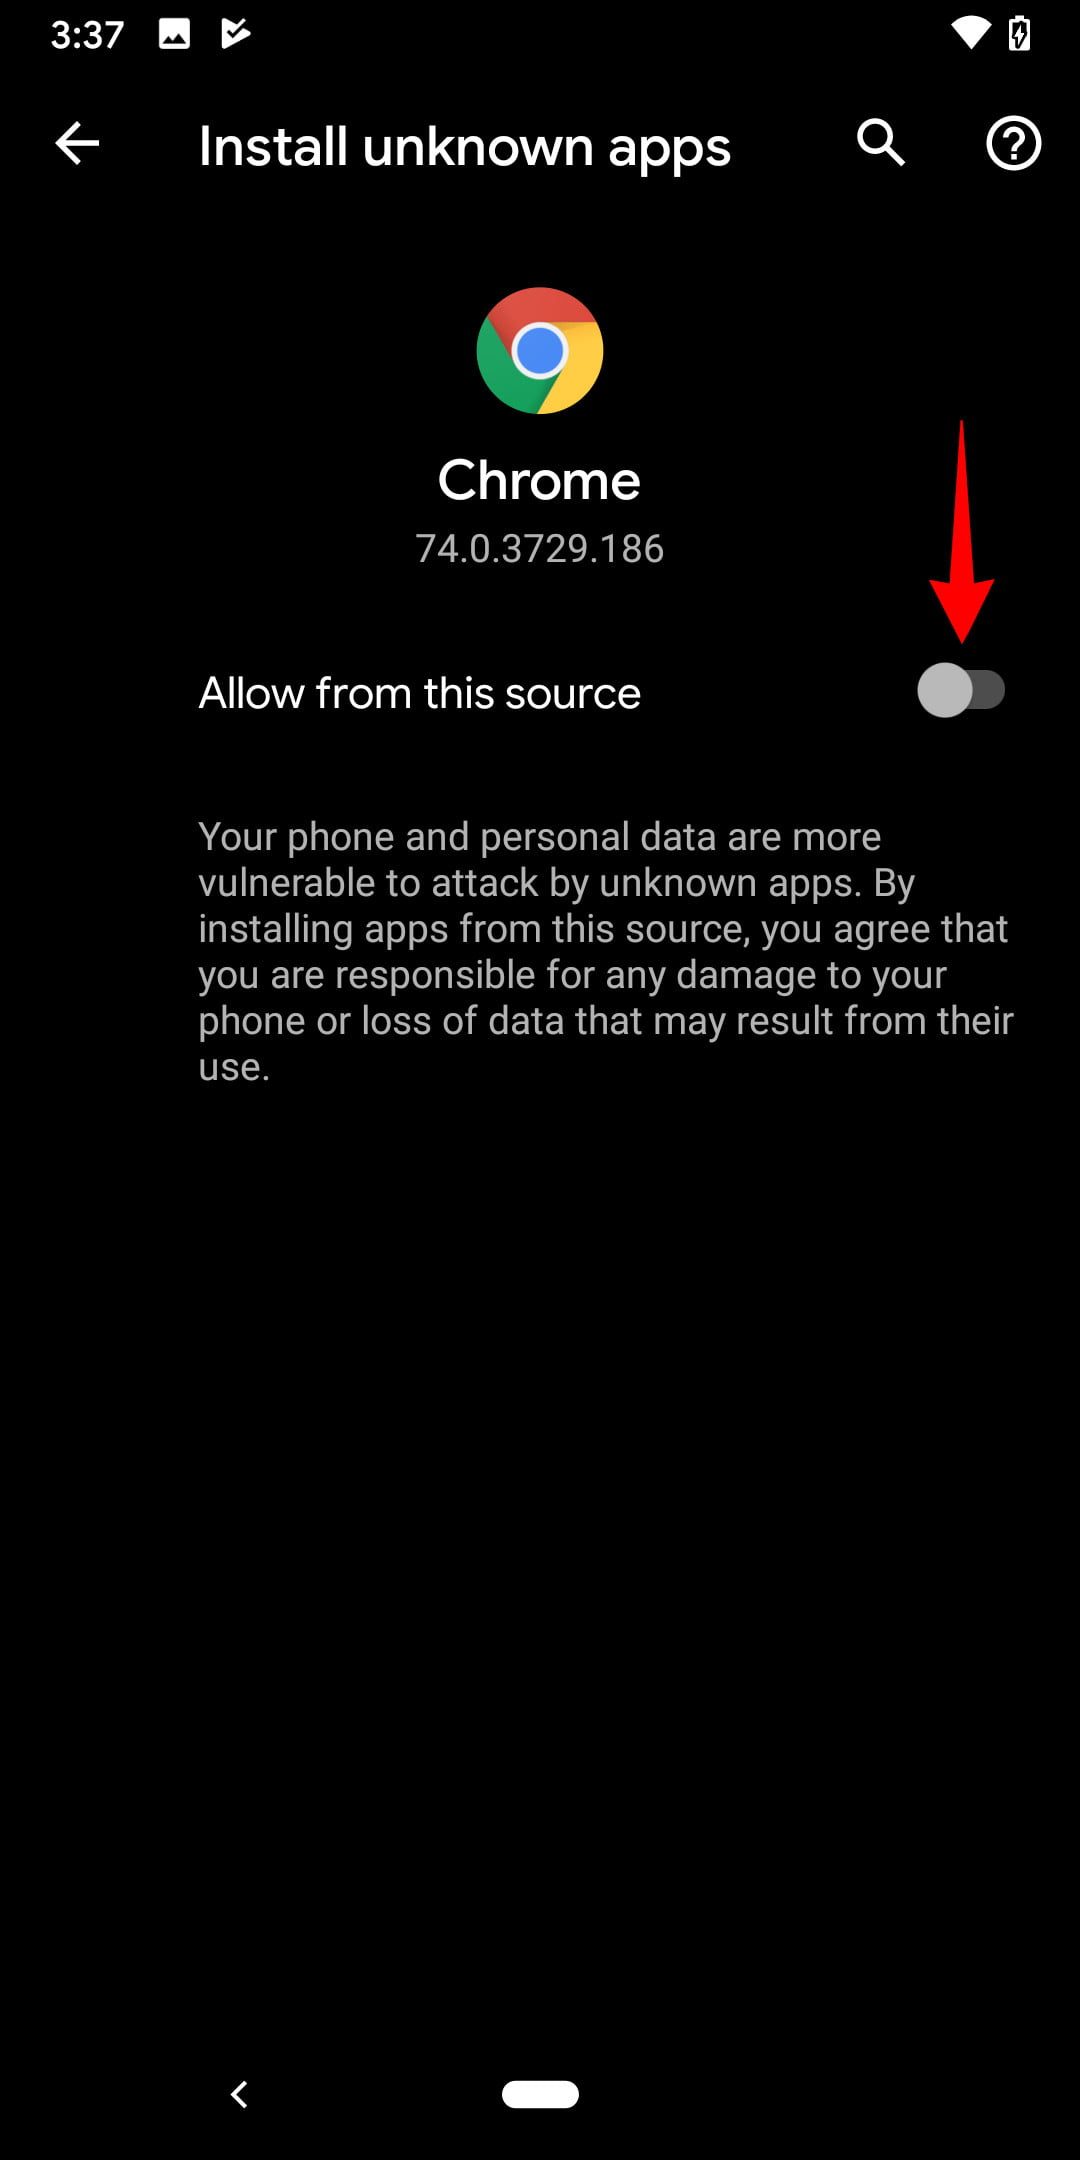Open the help question mark icon

[x=1014, y=144]
